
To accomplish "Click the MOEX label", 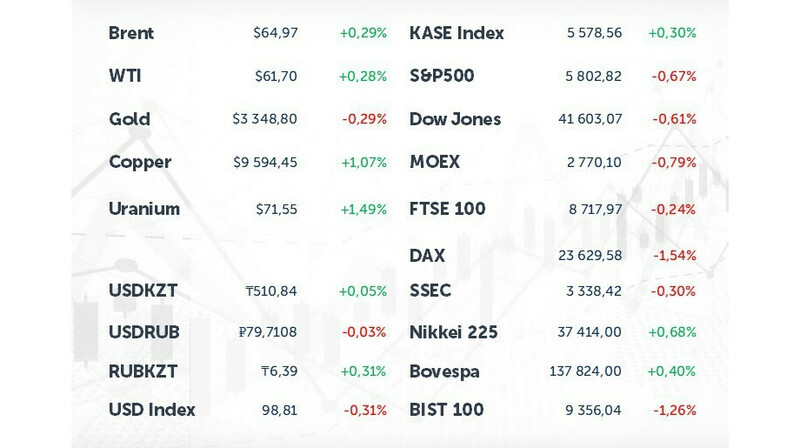I will [435, 162].
